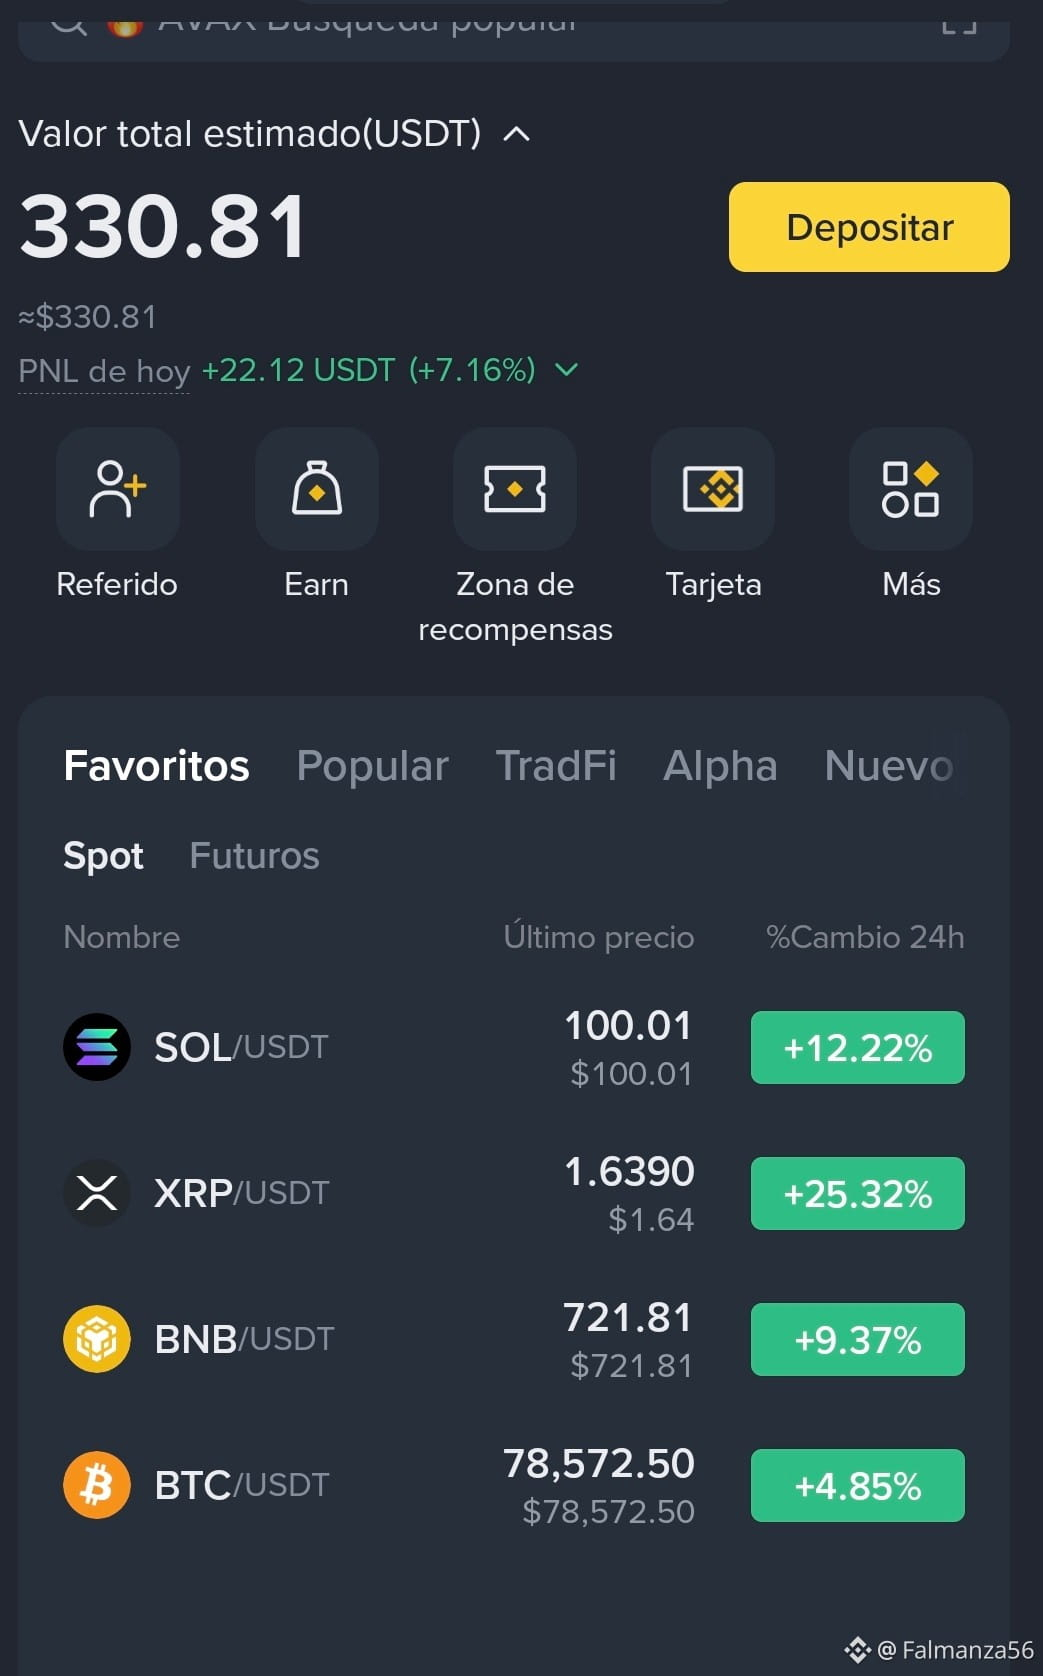Tap the SOL coin logo
Screen dimensions: 1043x1676
pyautogui.click(x=97, y=1047)
